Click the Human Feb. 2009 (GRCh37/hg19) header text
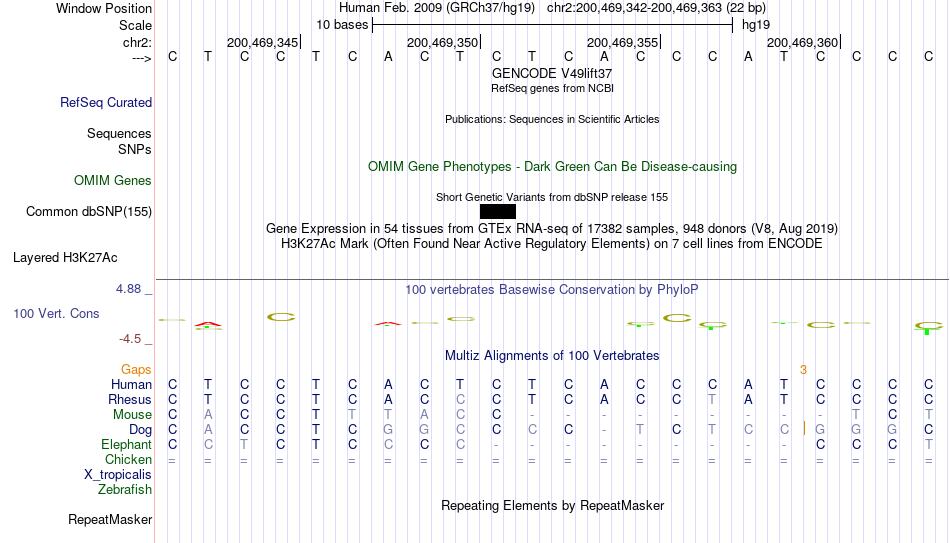 pyautogui.click(x=437, y=8)
